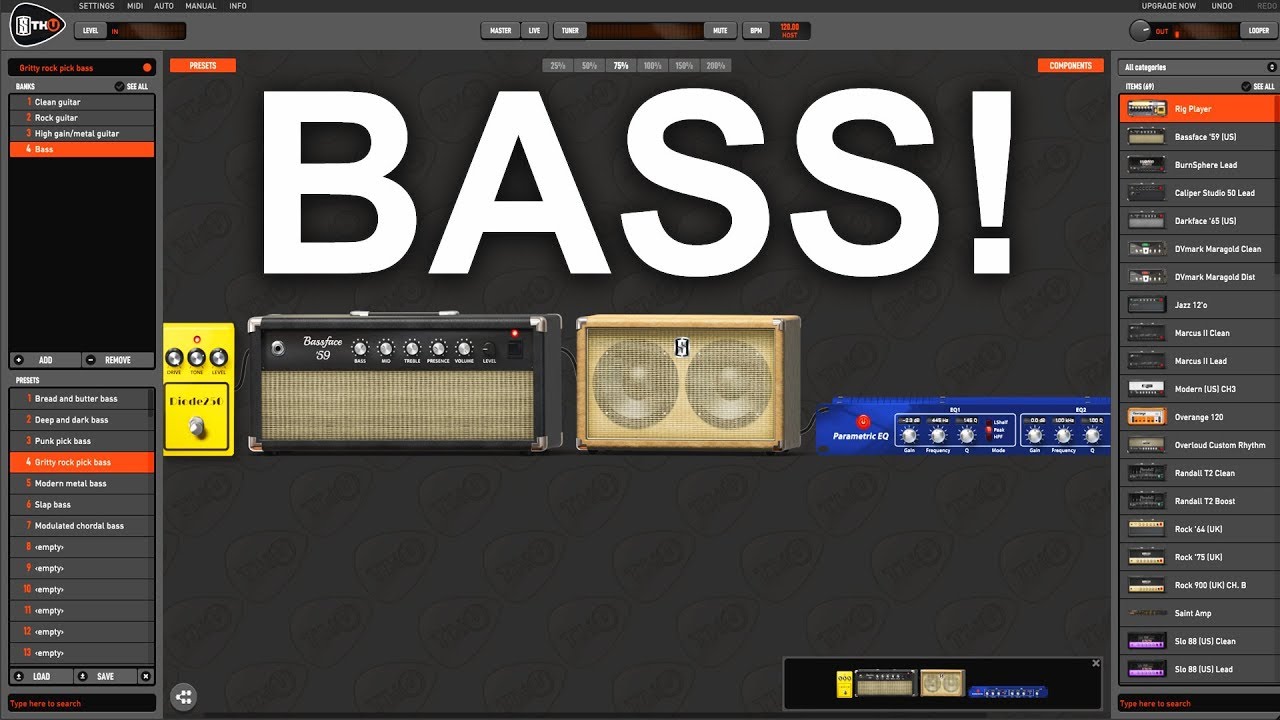Select the Modern (US) CH3 amp icon
The image size is (1280, 720).
click(1145, 389)
